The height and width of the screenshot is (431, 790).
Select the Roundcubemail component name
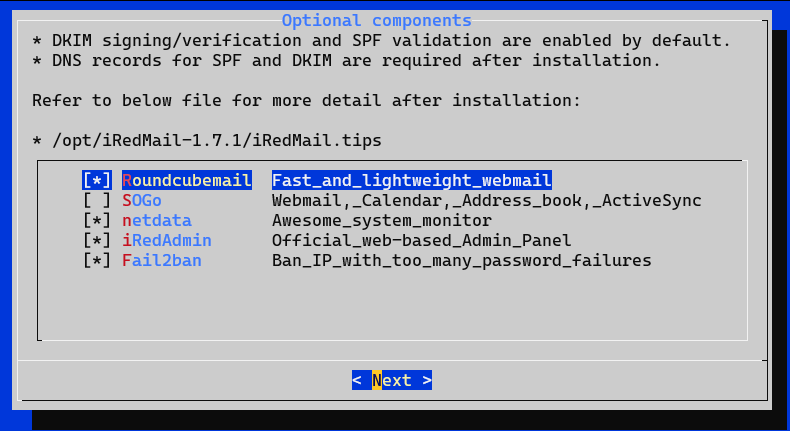coord(186,180)
